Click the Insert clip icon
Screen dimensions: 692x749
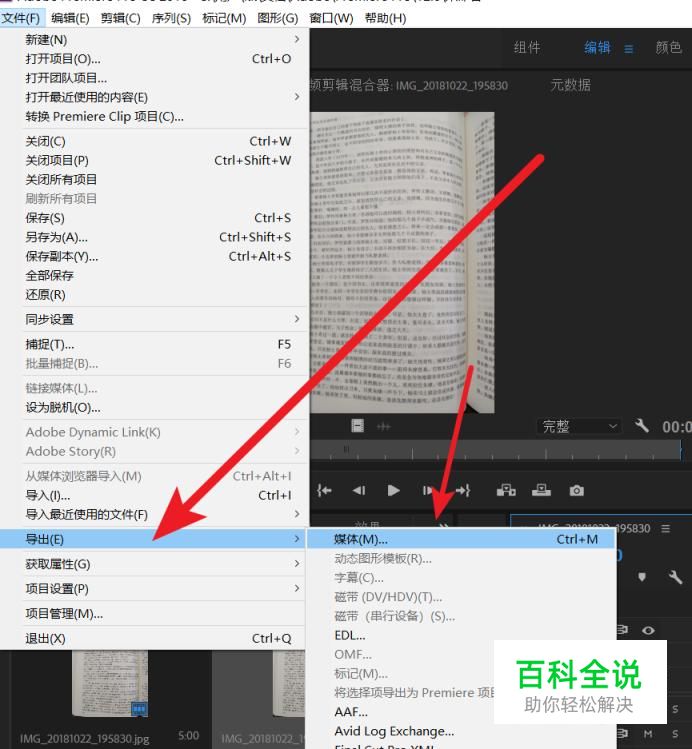pos(506,490)
